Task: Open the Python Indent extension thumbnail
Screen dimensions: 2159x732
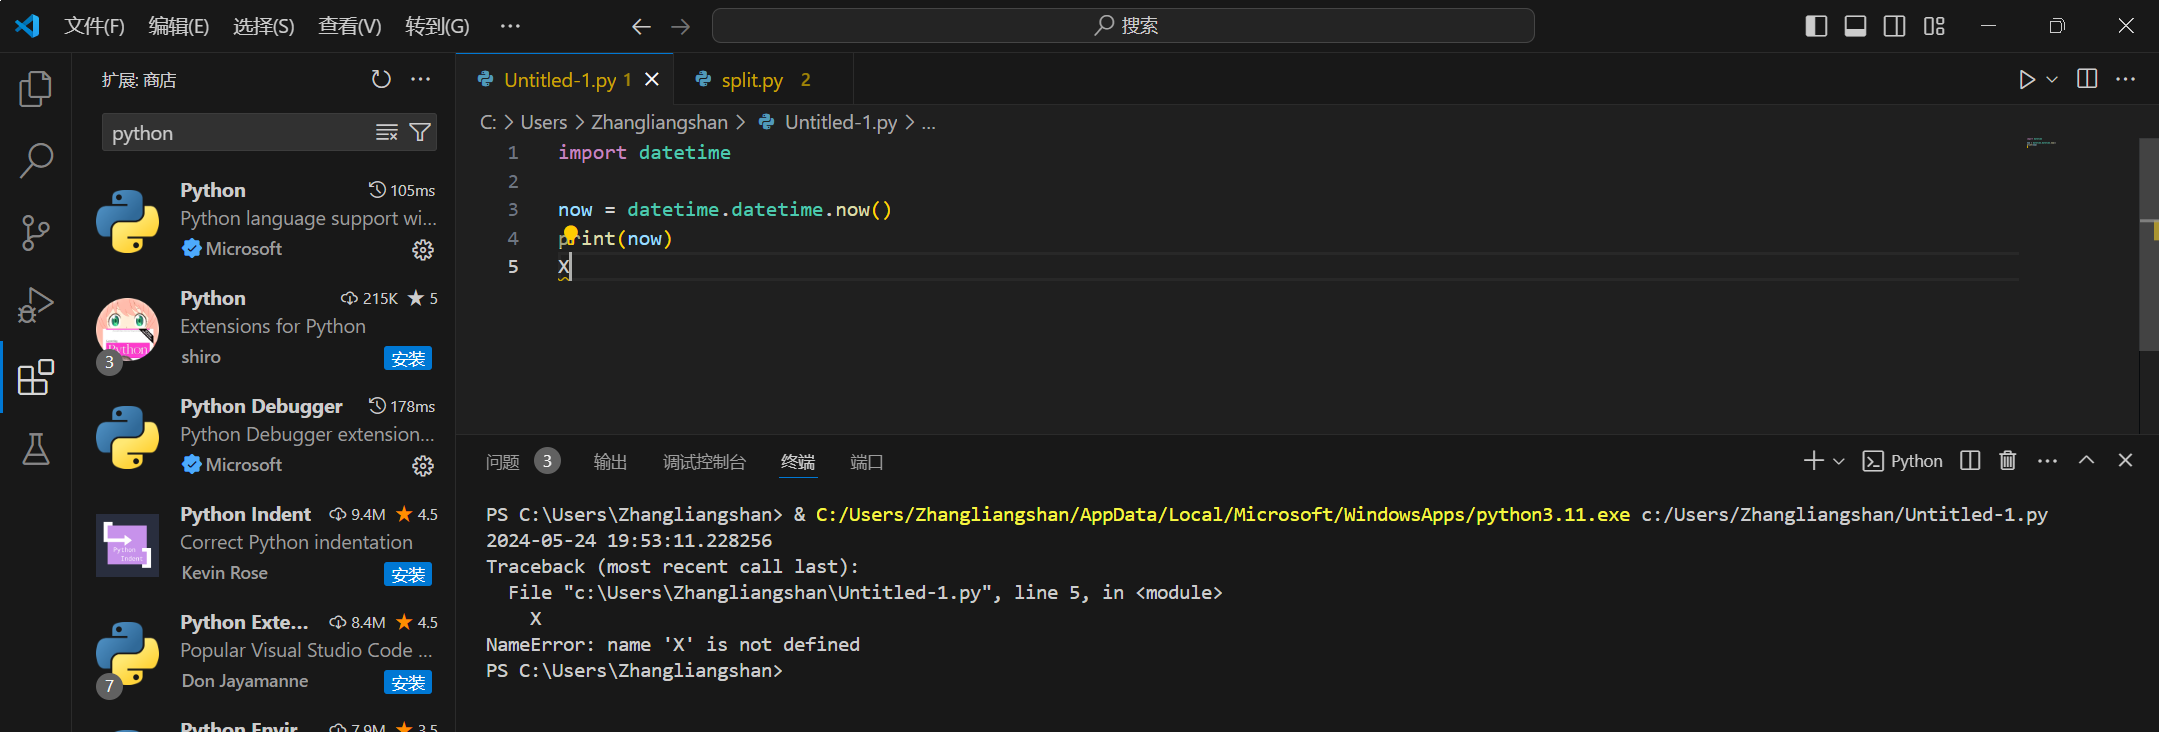Action: point(127,545)
